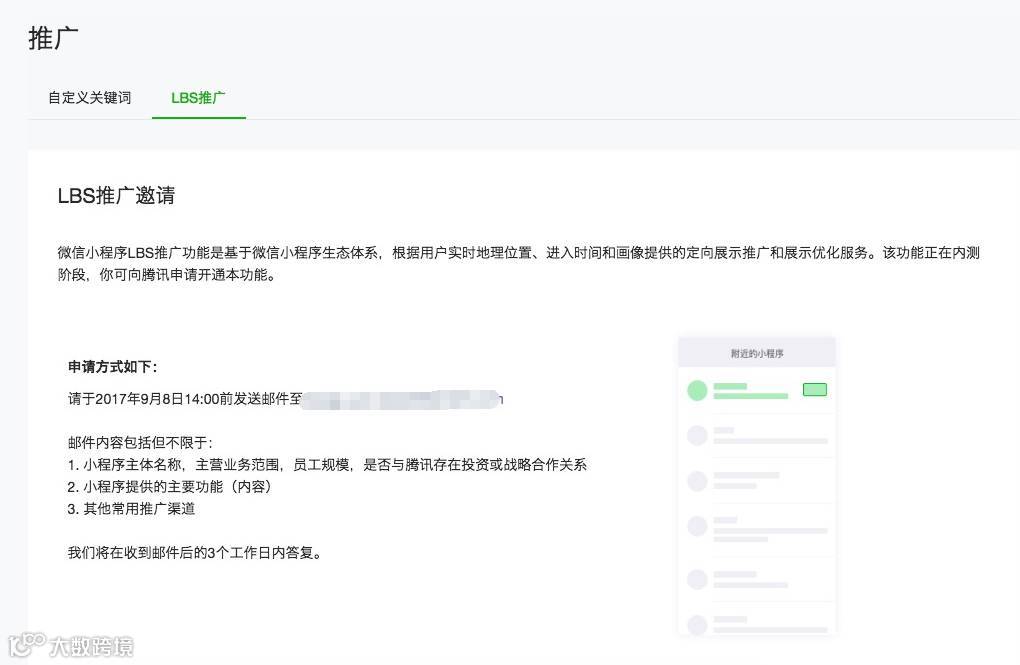Click the green avatar circle in preview
Viewport: 1020px width, 665px height.
pos(697,390)
